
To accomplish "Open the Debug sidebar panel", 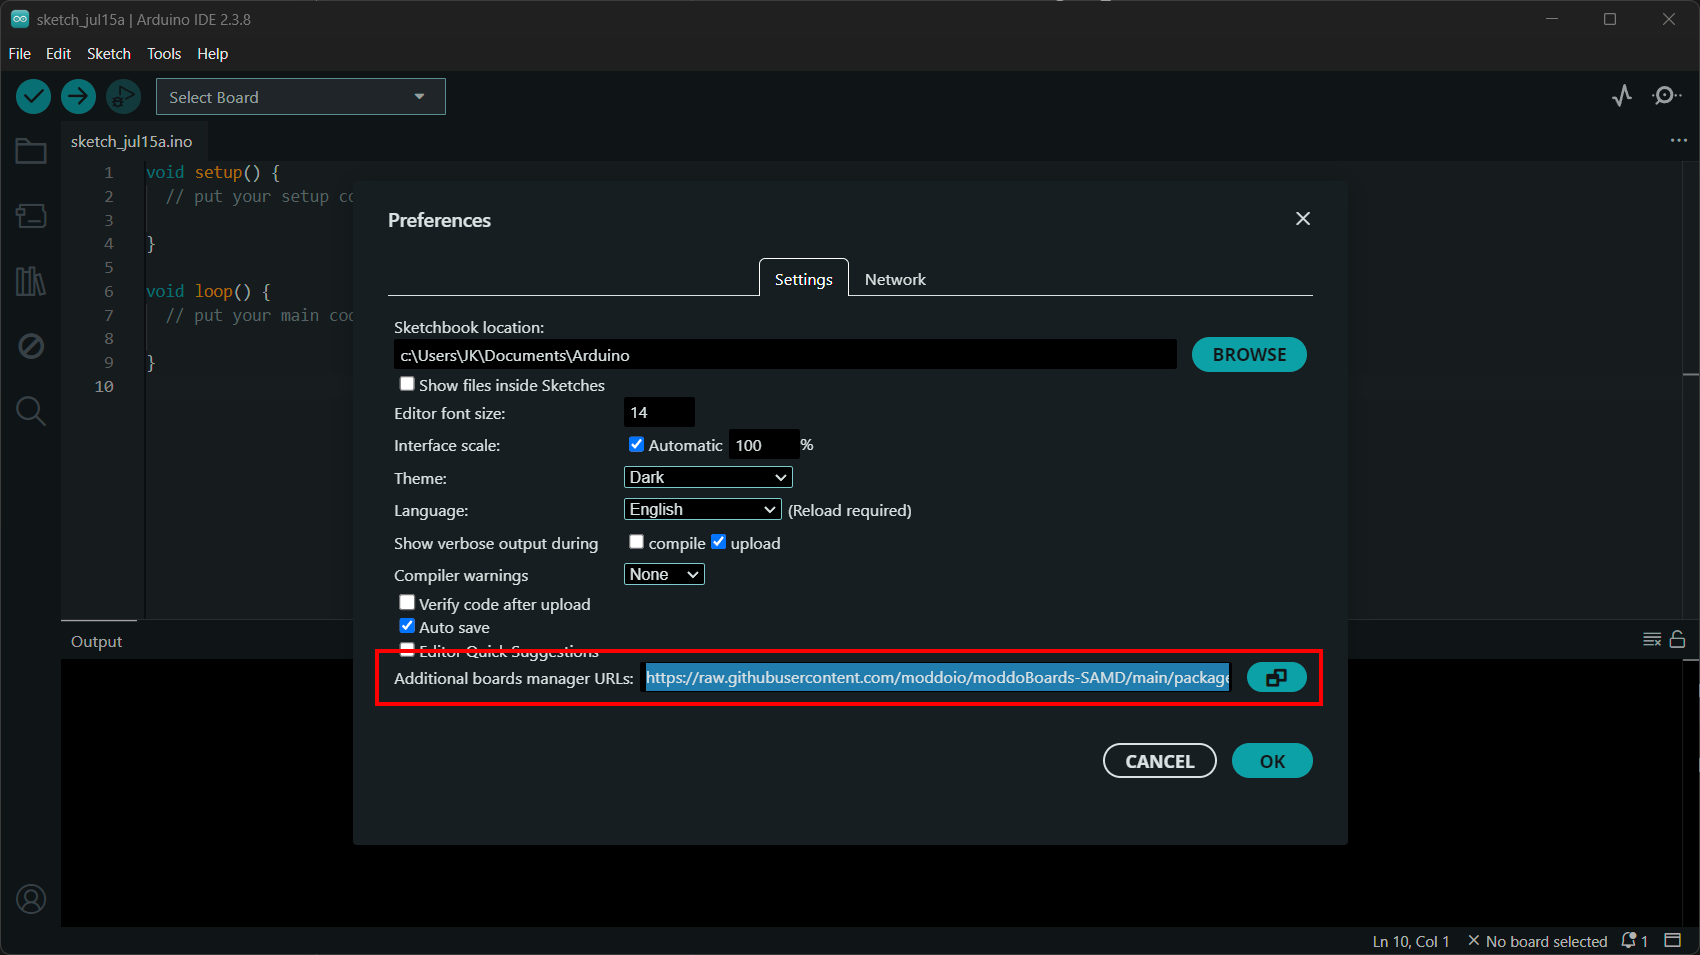I will click(x=31, y=346).
